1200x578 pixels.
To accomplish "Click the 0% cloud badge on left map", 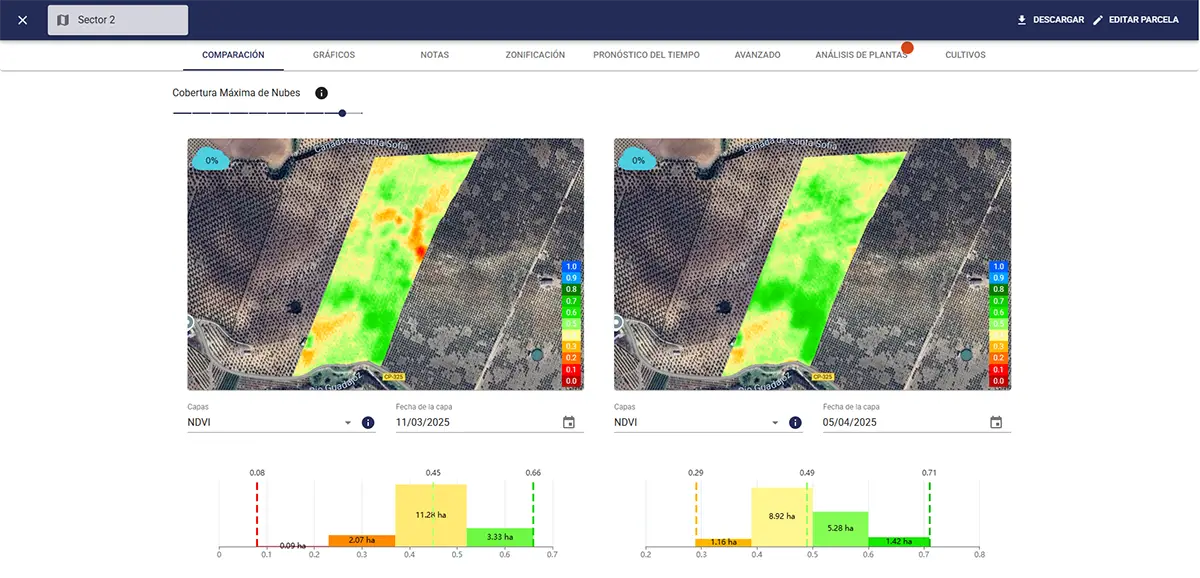I will 211,160.
